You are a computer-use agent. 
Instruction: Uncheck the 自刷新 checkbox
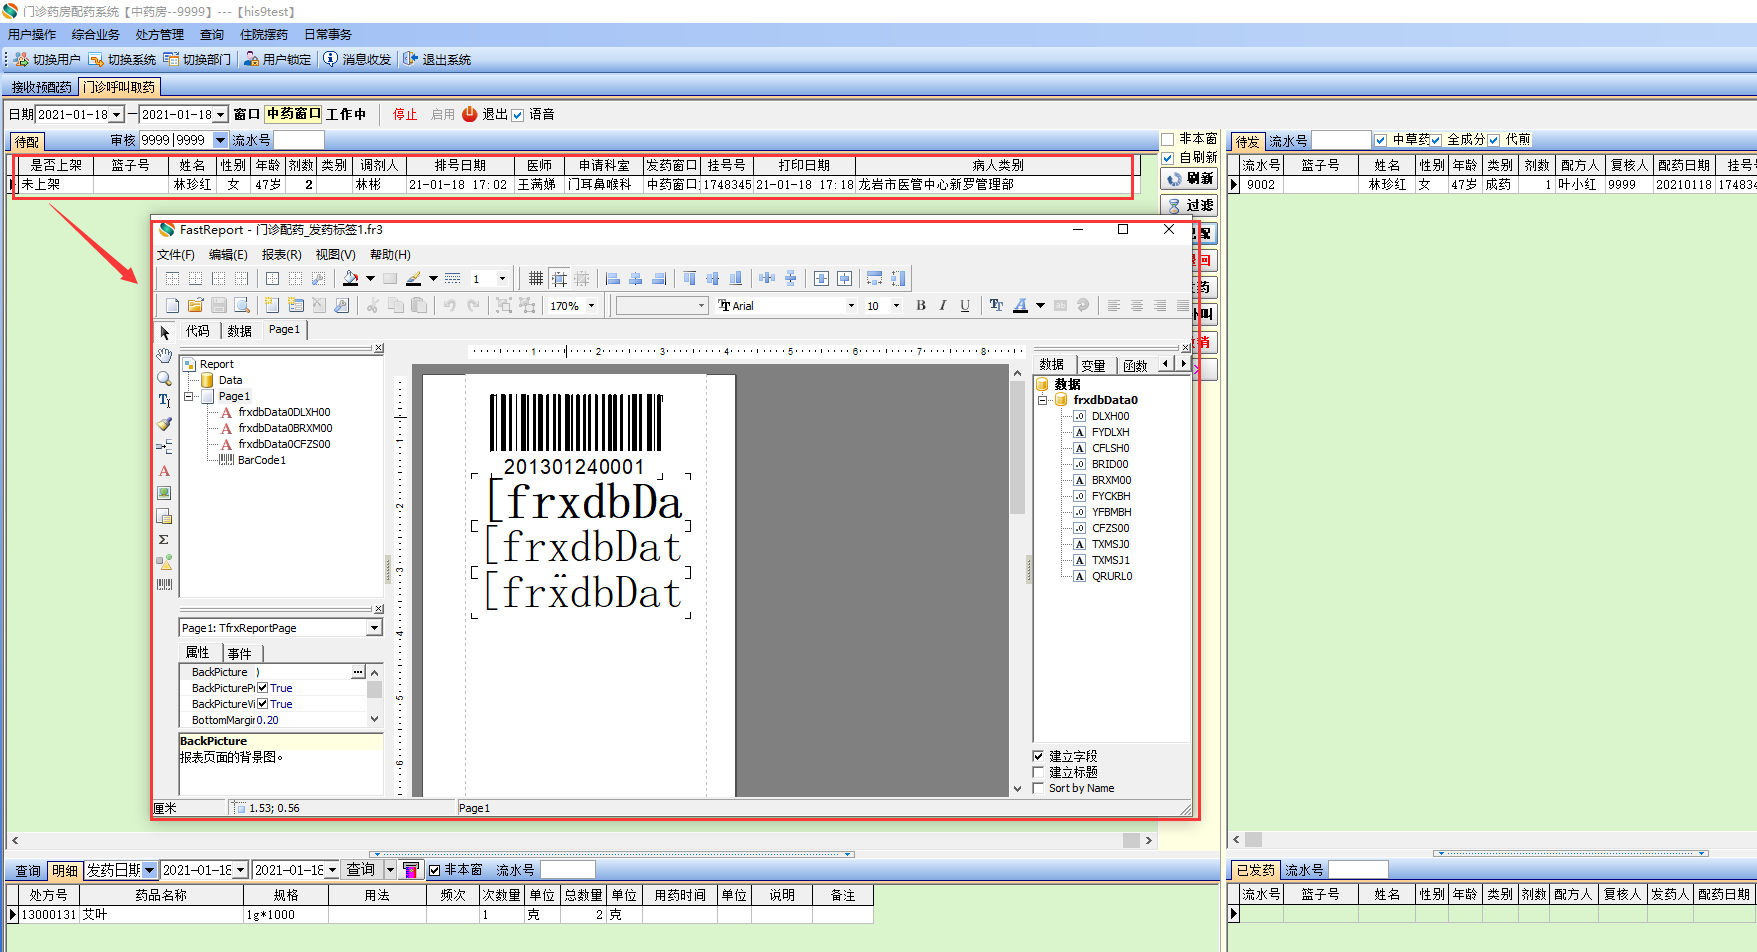click(1167, 158)
